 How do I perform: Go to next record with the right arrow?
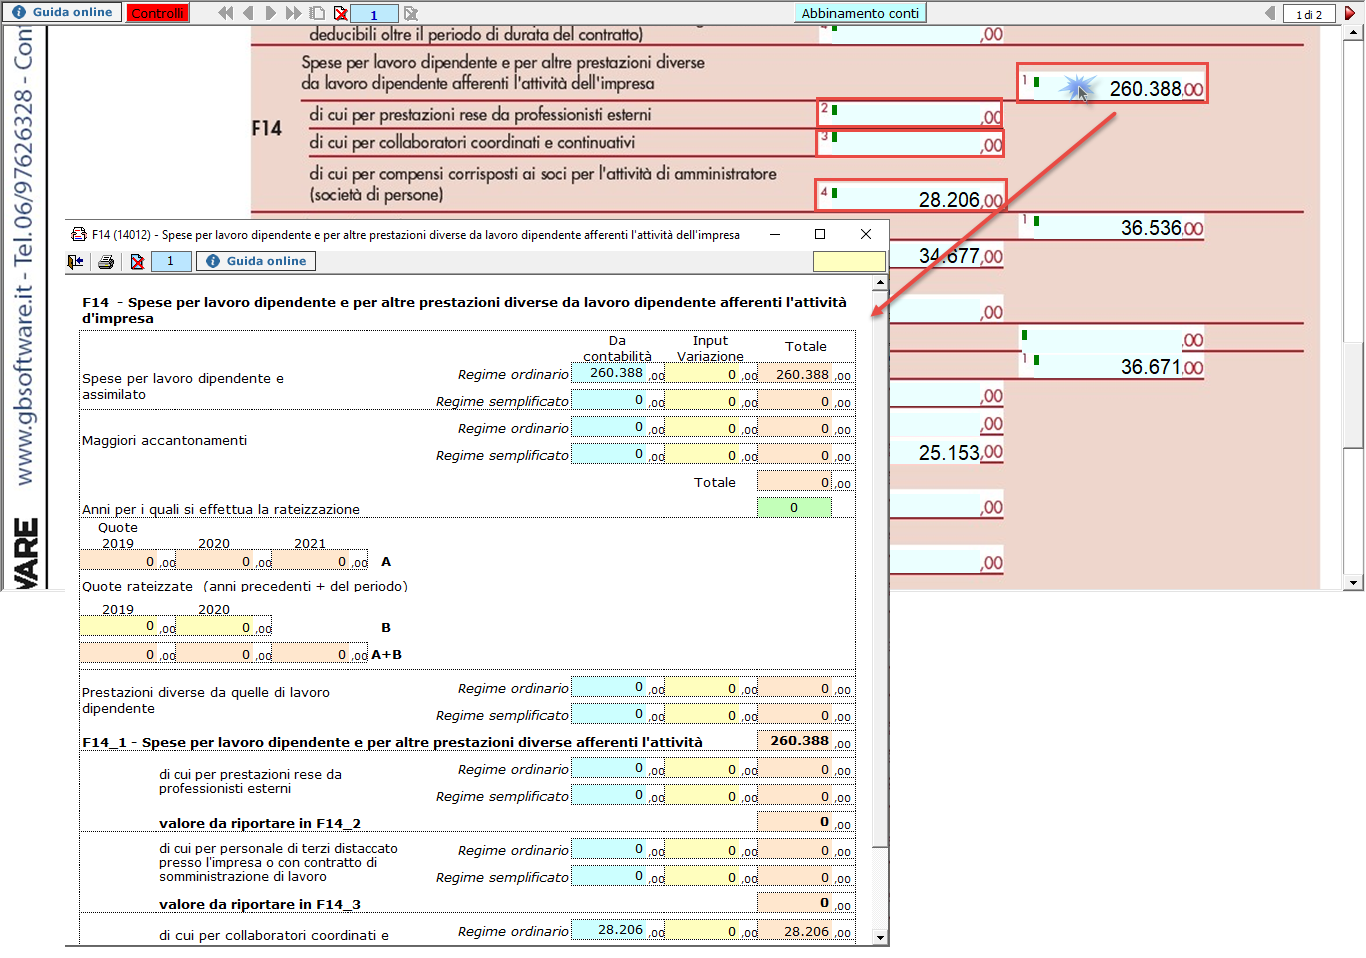pos(270,13)
